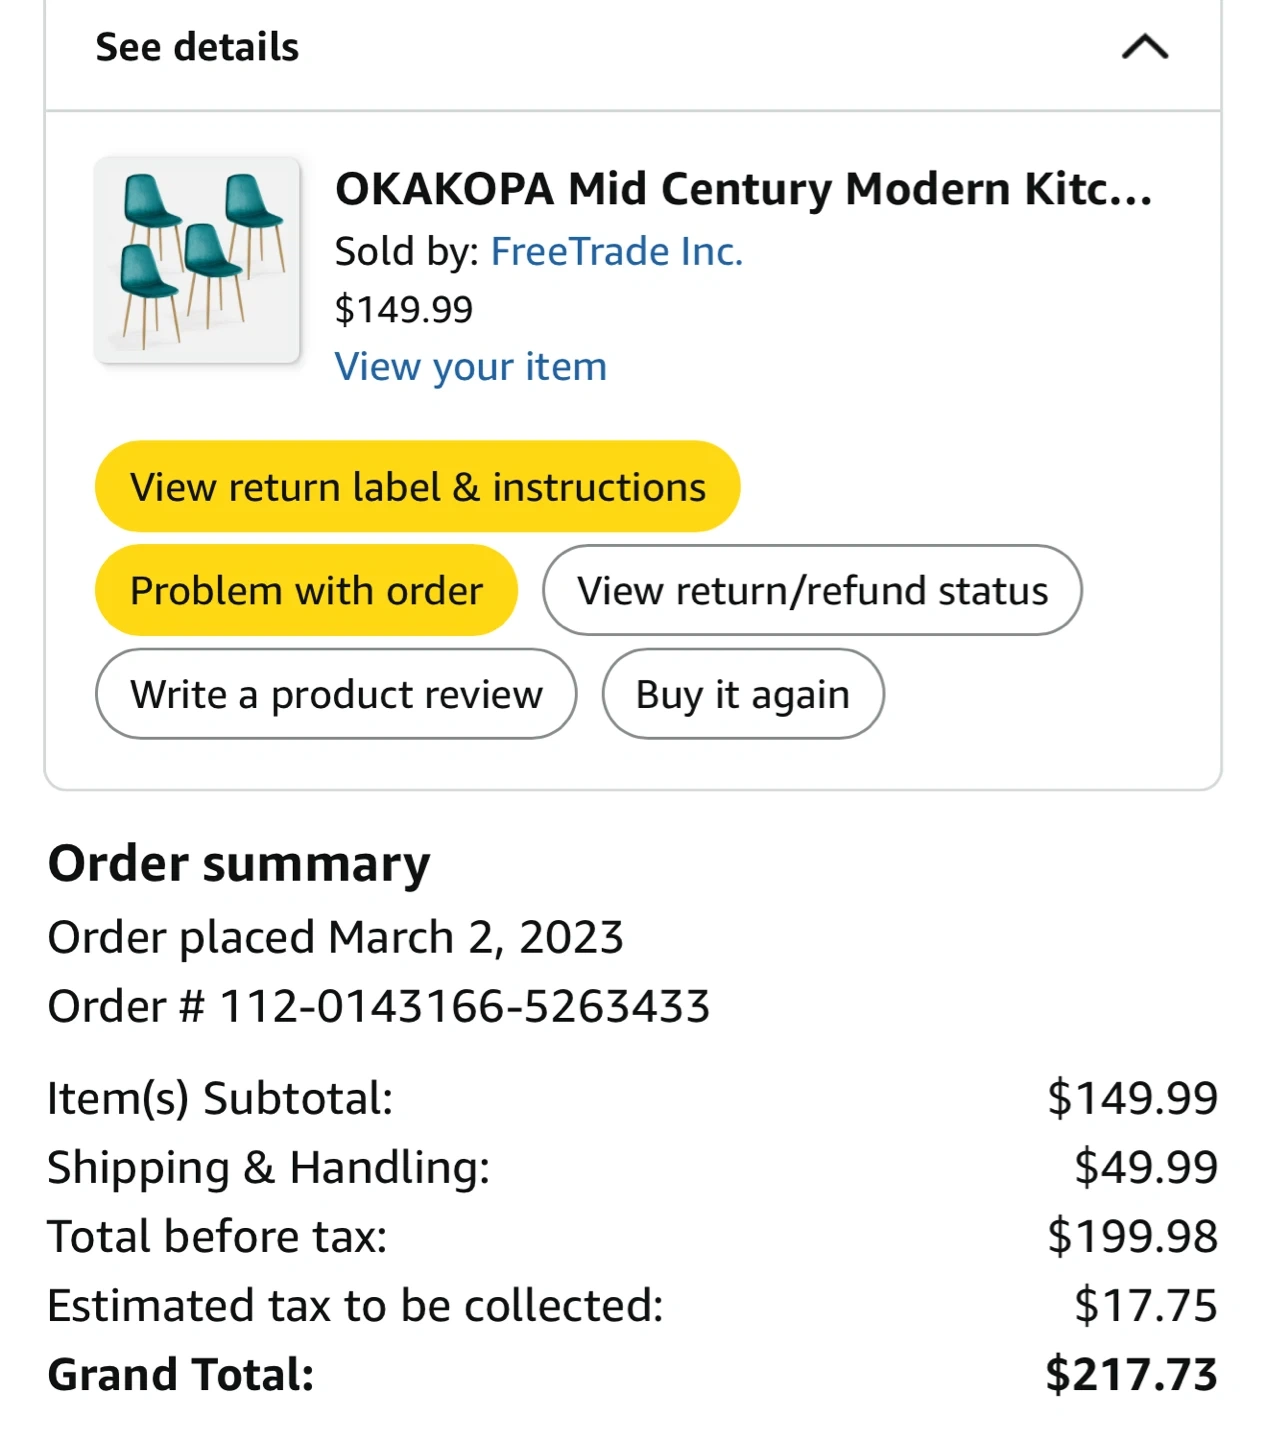Viewport: 1267px width, 1440px height.
Task: Tap the See details header text
Action: (x=197, y=47)
